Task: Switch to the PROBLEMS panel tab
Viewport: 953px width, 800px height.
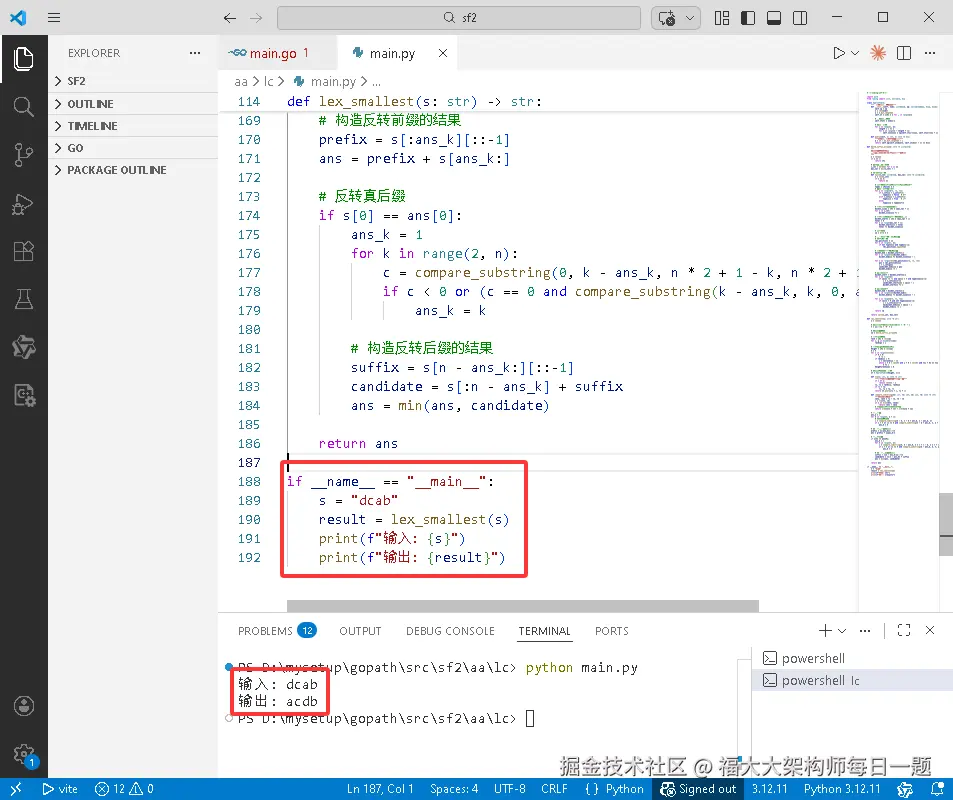Action: 265,631
